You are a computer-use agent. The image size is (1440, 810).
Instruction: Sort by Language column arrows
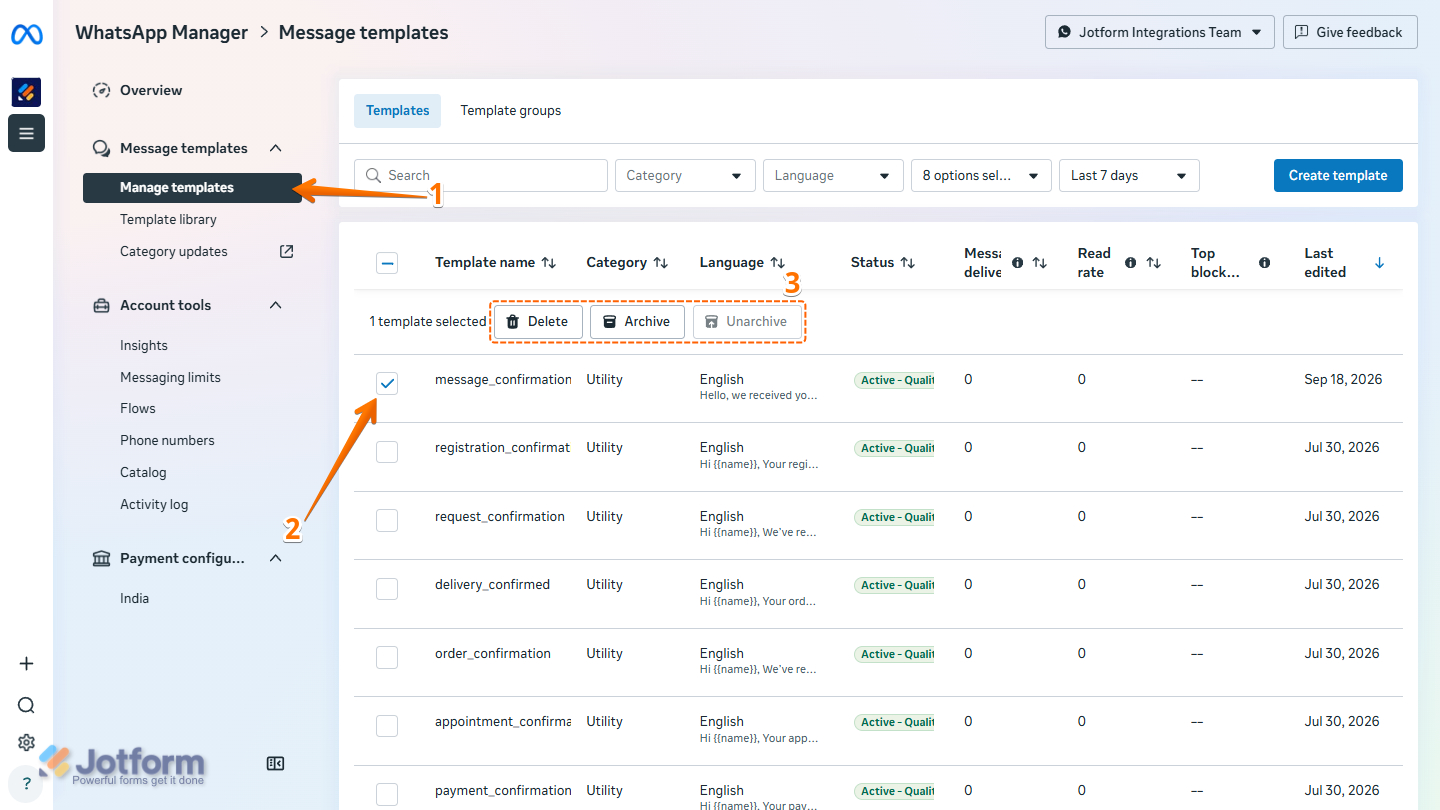[x=777, y=262]
